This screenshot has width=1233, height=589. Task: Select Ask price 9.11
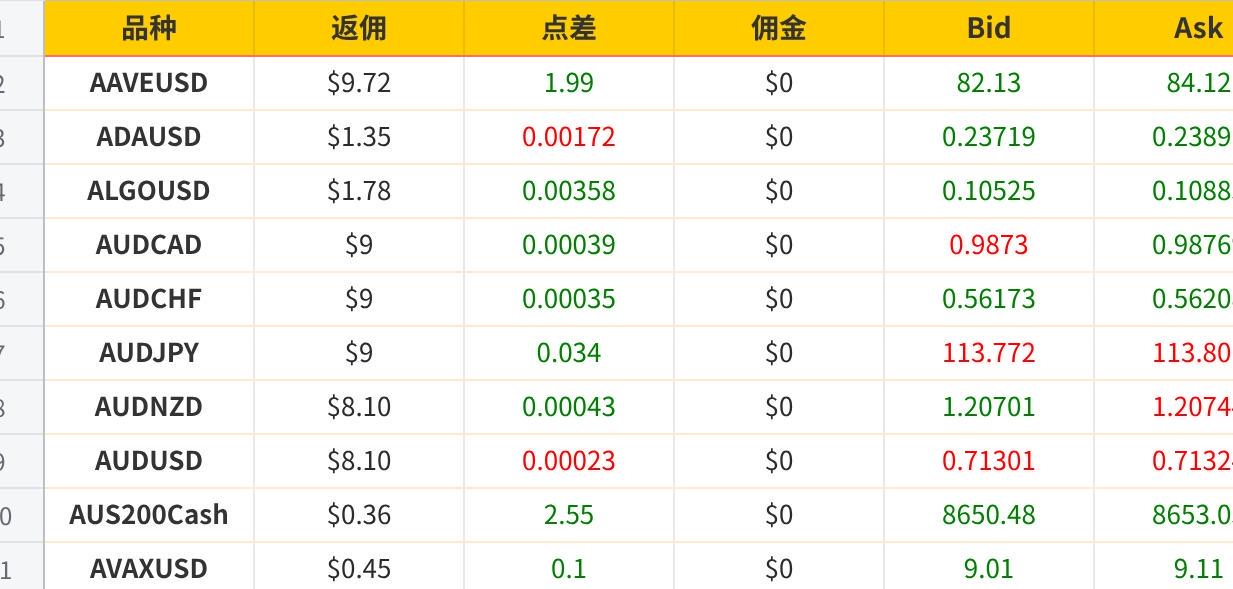1199,569
